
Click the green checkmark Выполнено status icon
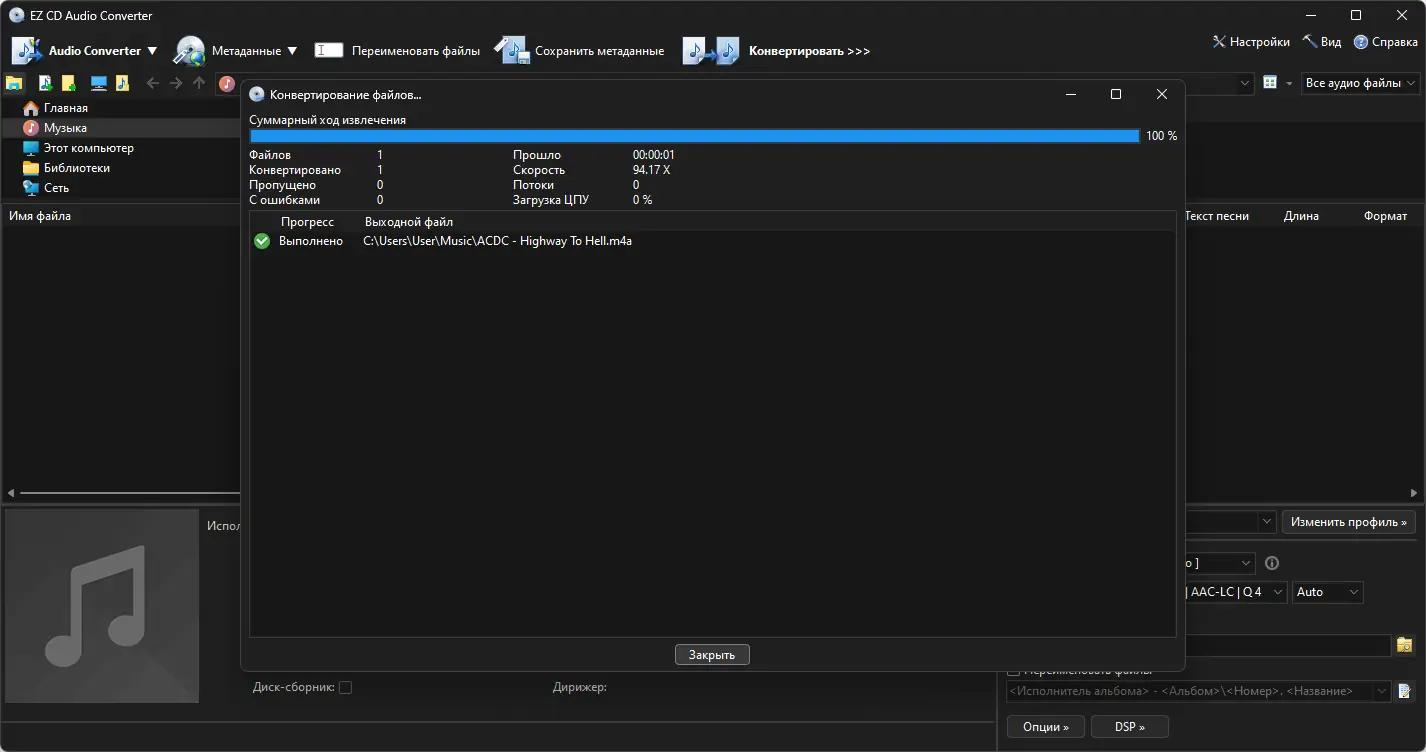coord(262,241)
